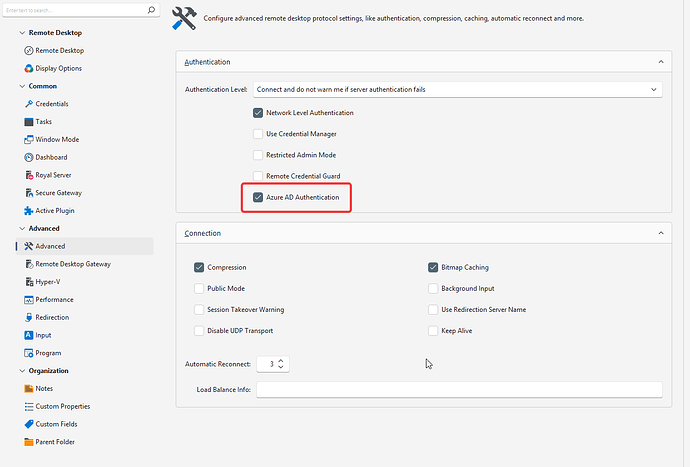690x467 pixels.
Task: Click the Custom Properties list icon
Action: click(x=29, y=406)
